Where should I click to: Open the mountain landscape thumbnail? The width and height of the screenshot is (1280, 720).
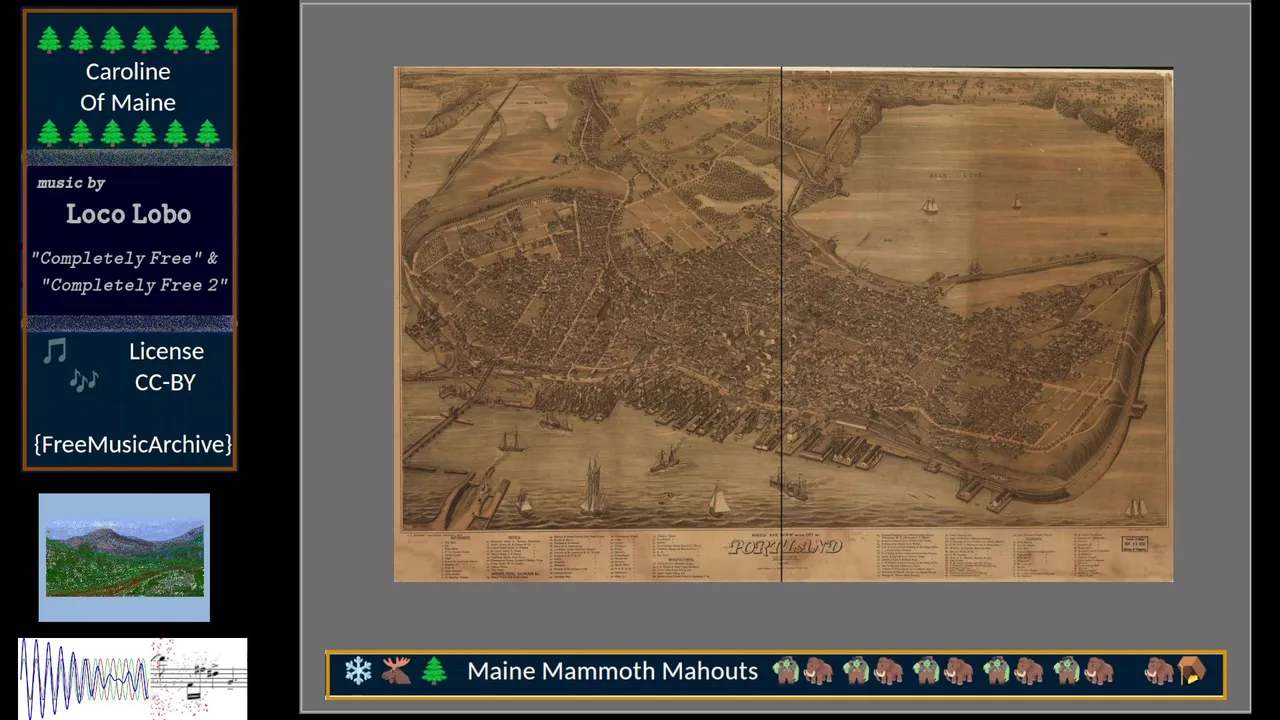[124, 557]
